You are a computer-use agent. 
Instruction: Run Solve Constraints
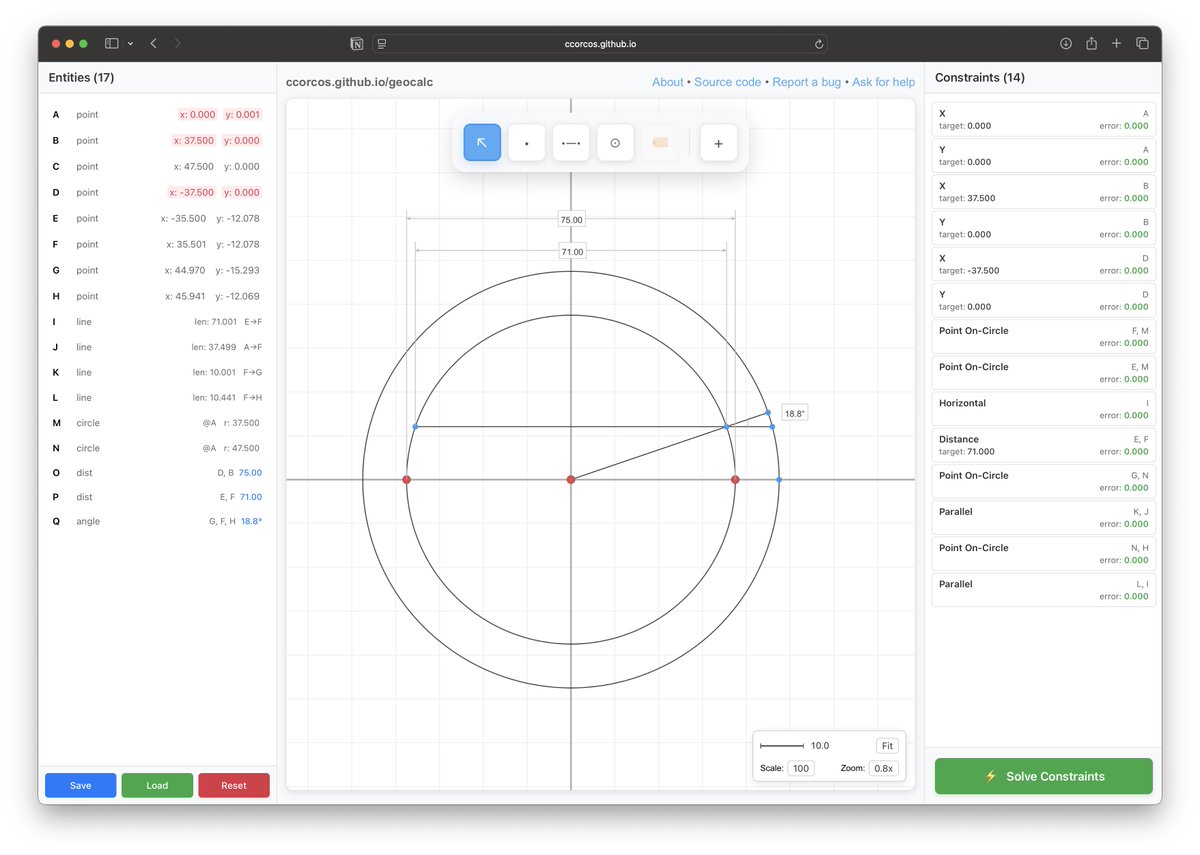point(1043,776)
